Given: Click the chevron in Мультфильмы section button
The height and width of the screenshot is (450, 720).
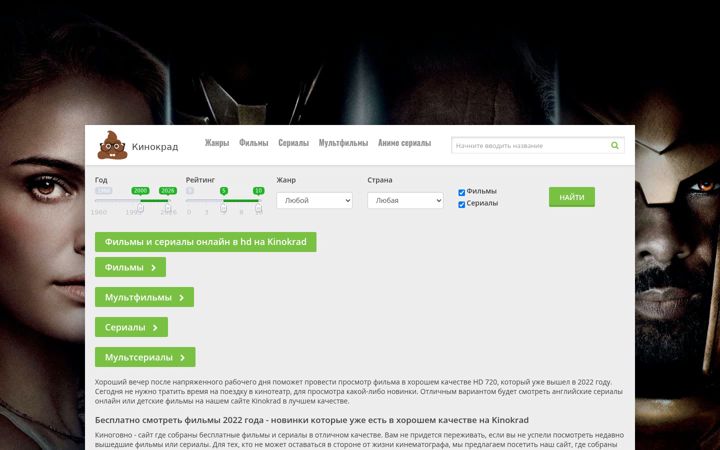Looking at the screenshot, I should [181, 298].
